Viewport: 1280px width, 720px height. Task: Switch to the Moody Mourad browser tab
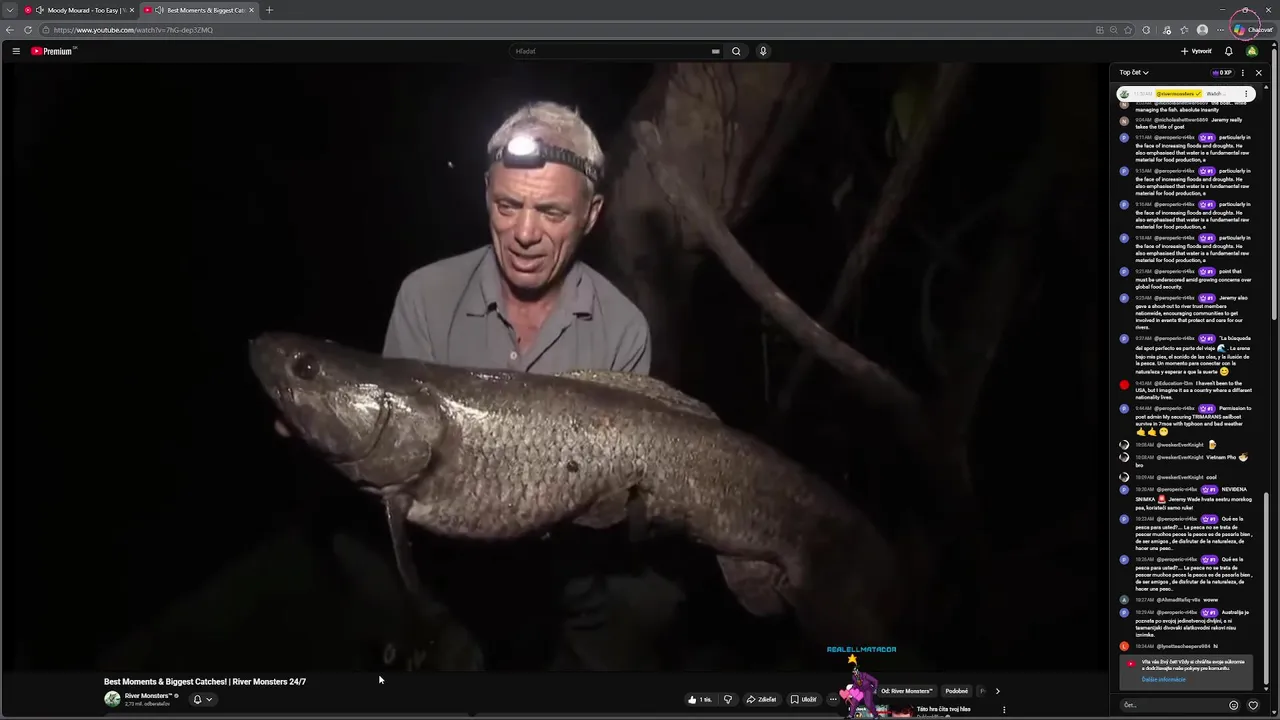79,10
